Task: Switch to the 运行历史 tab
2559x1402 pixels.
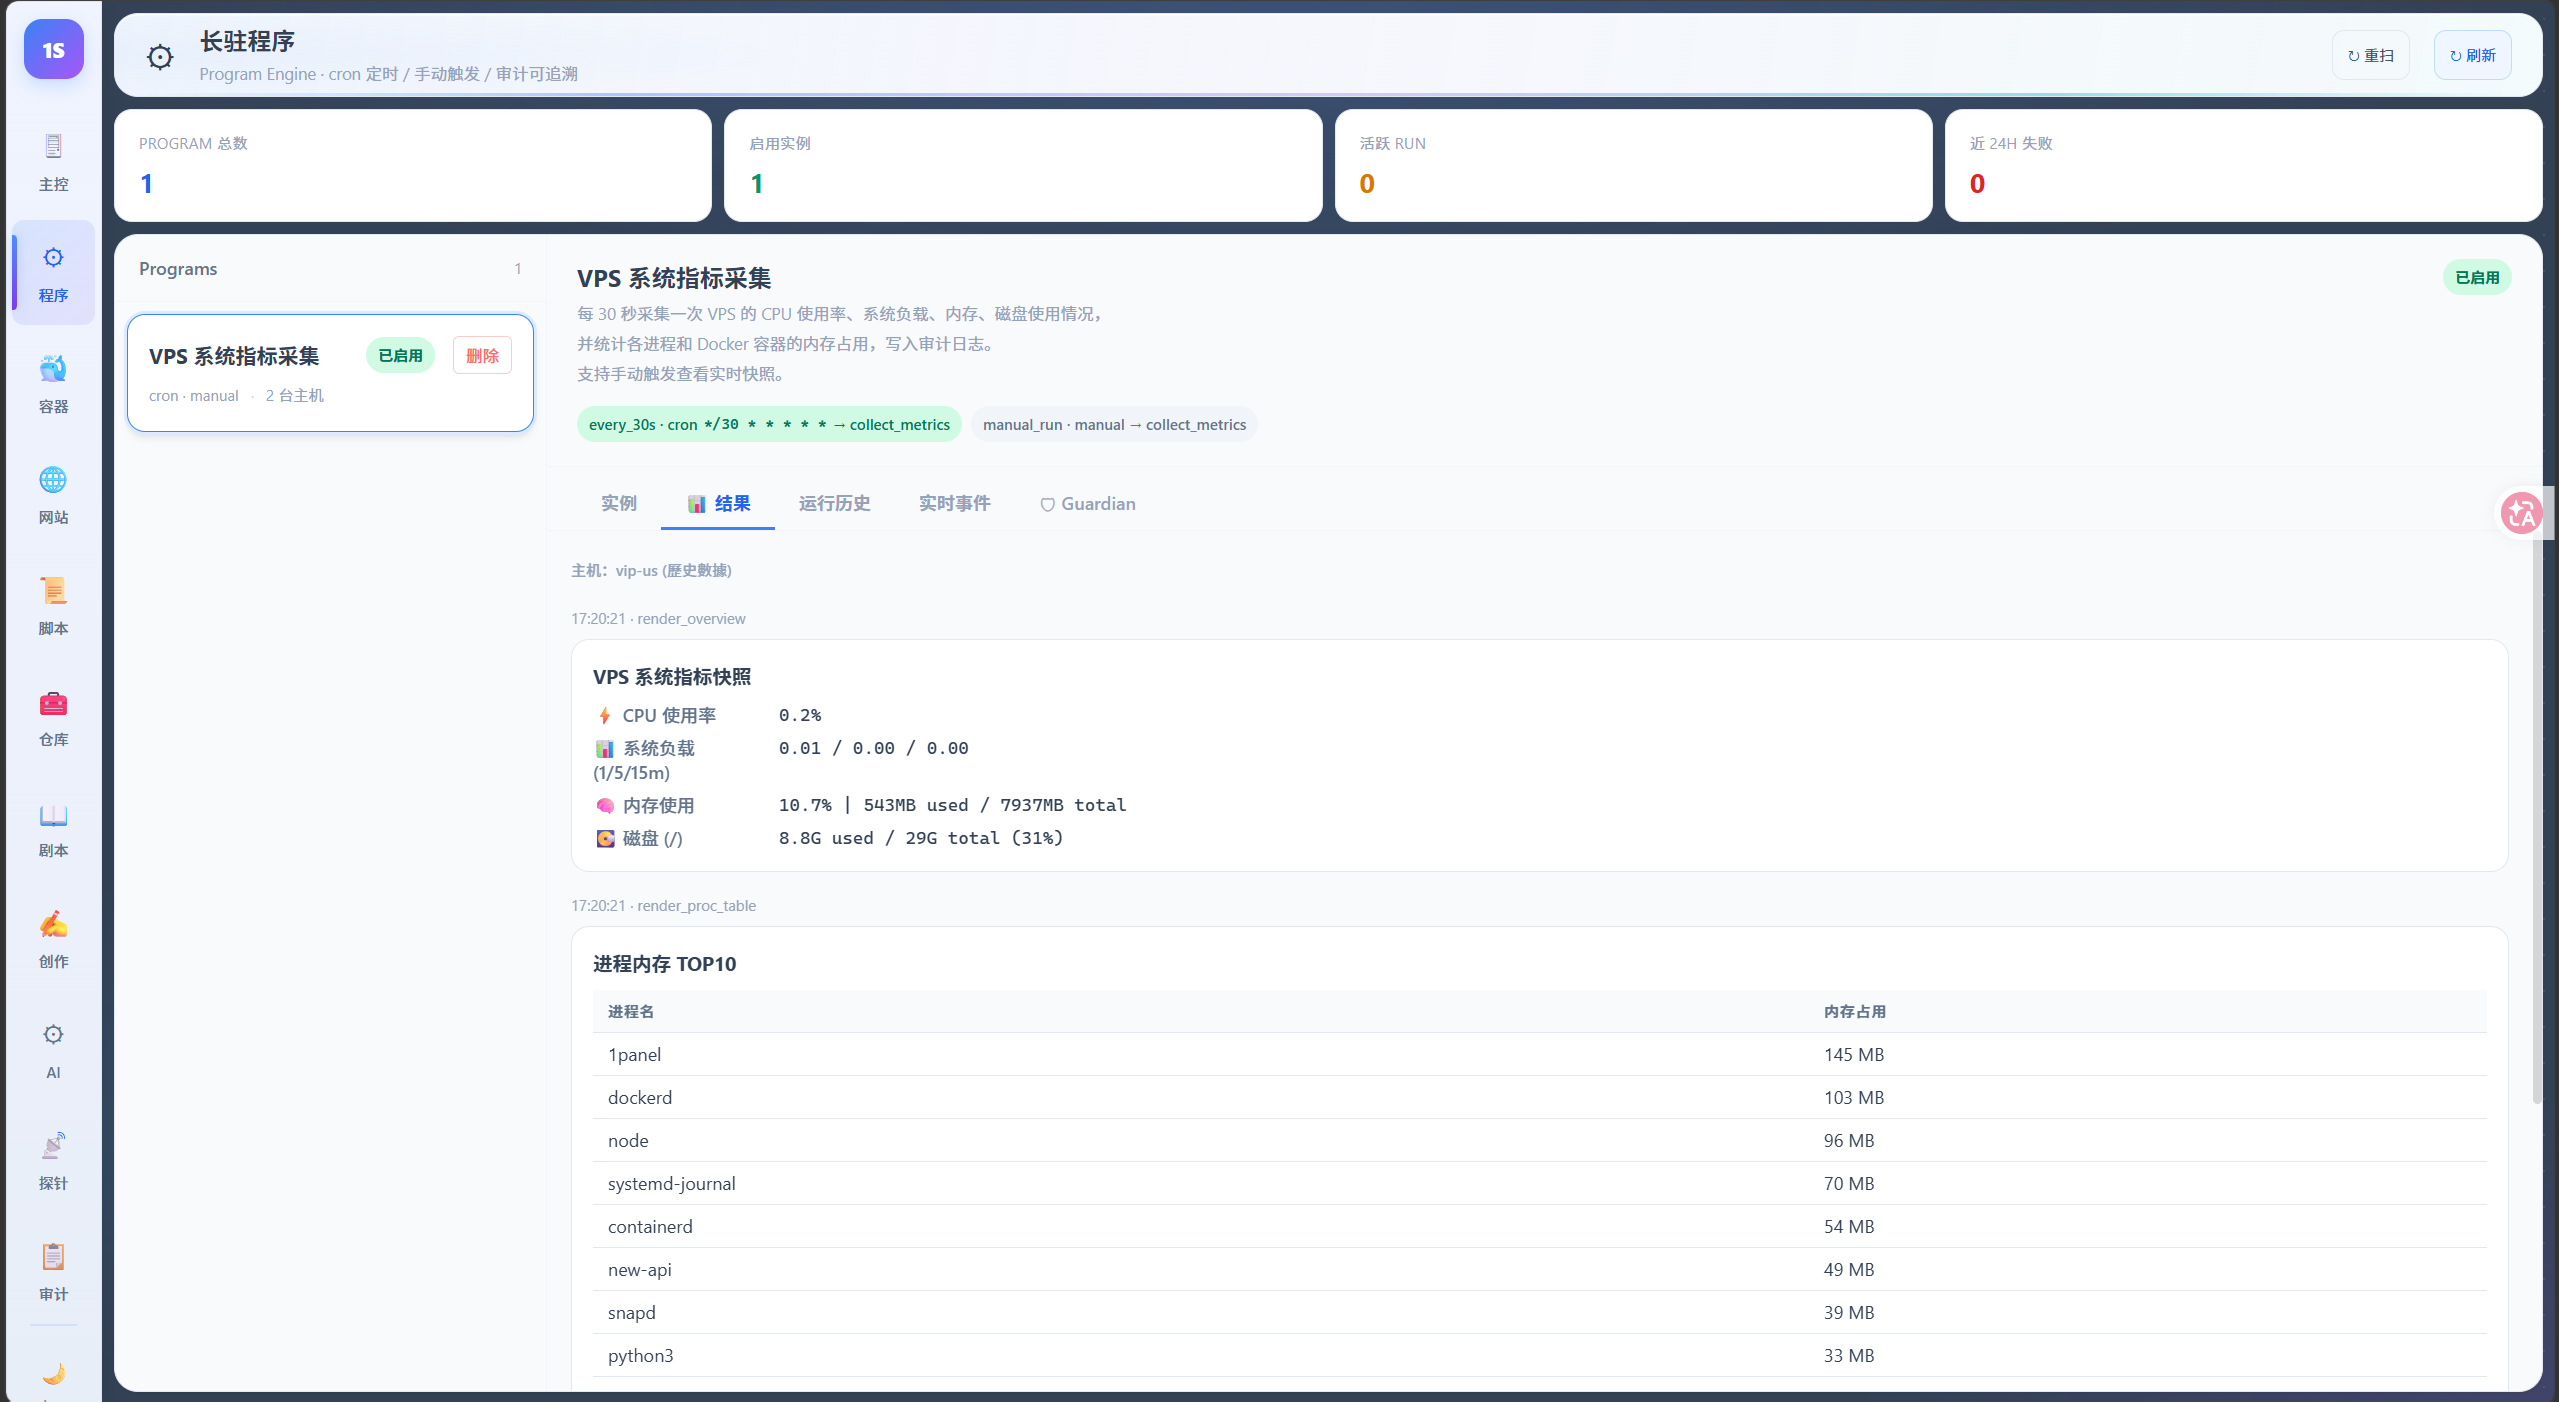Action: click(x=834, y=503)
